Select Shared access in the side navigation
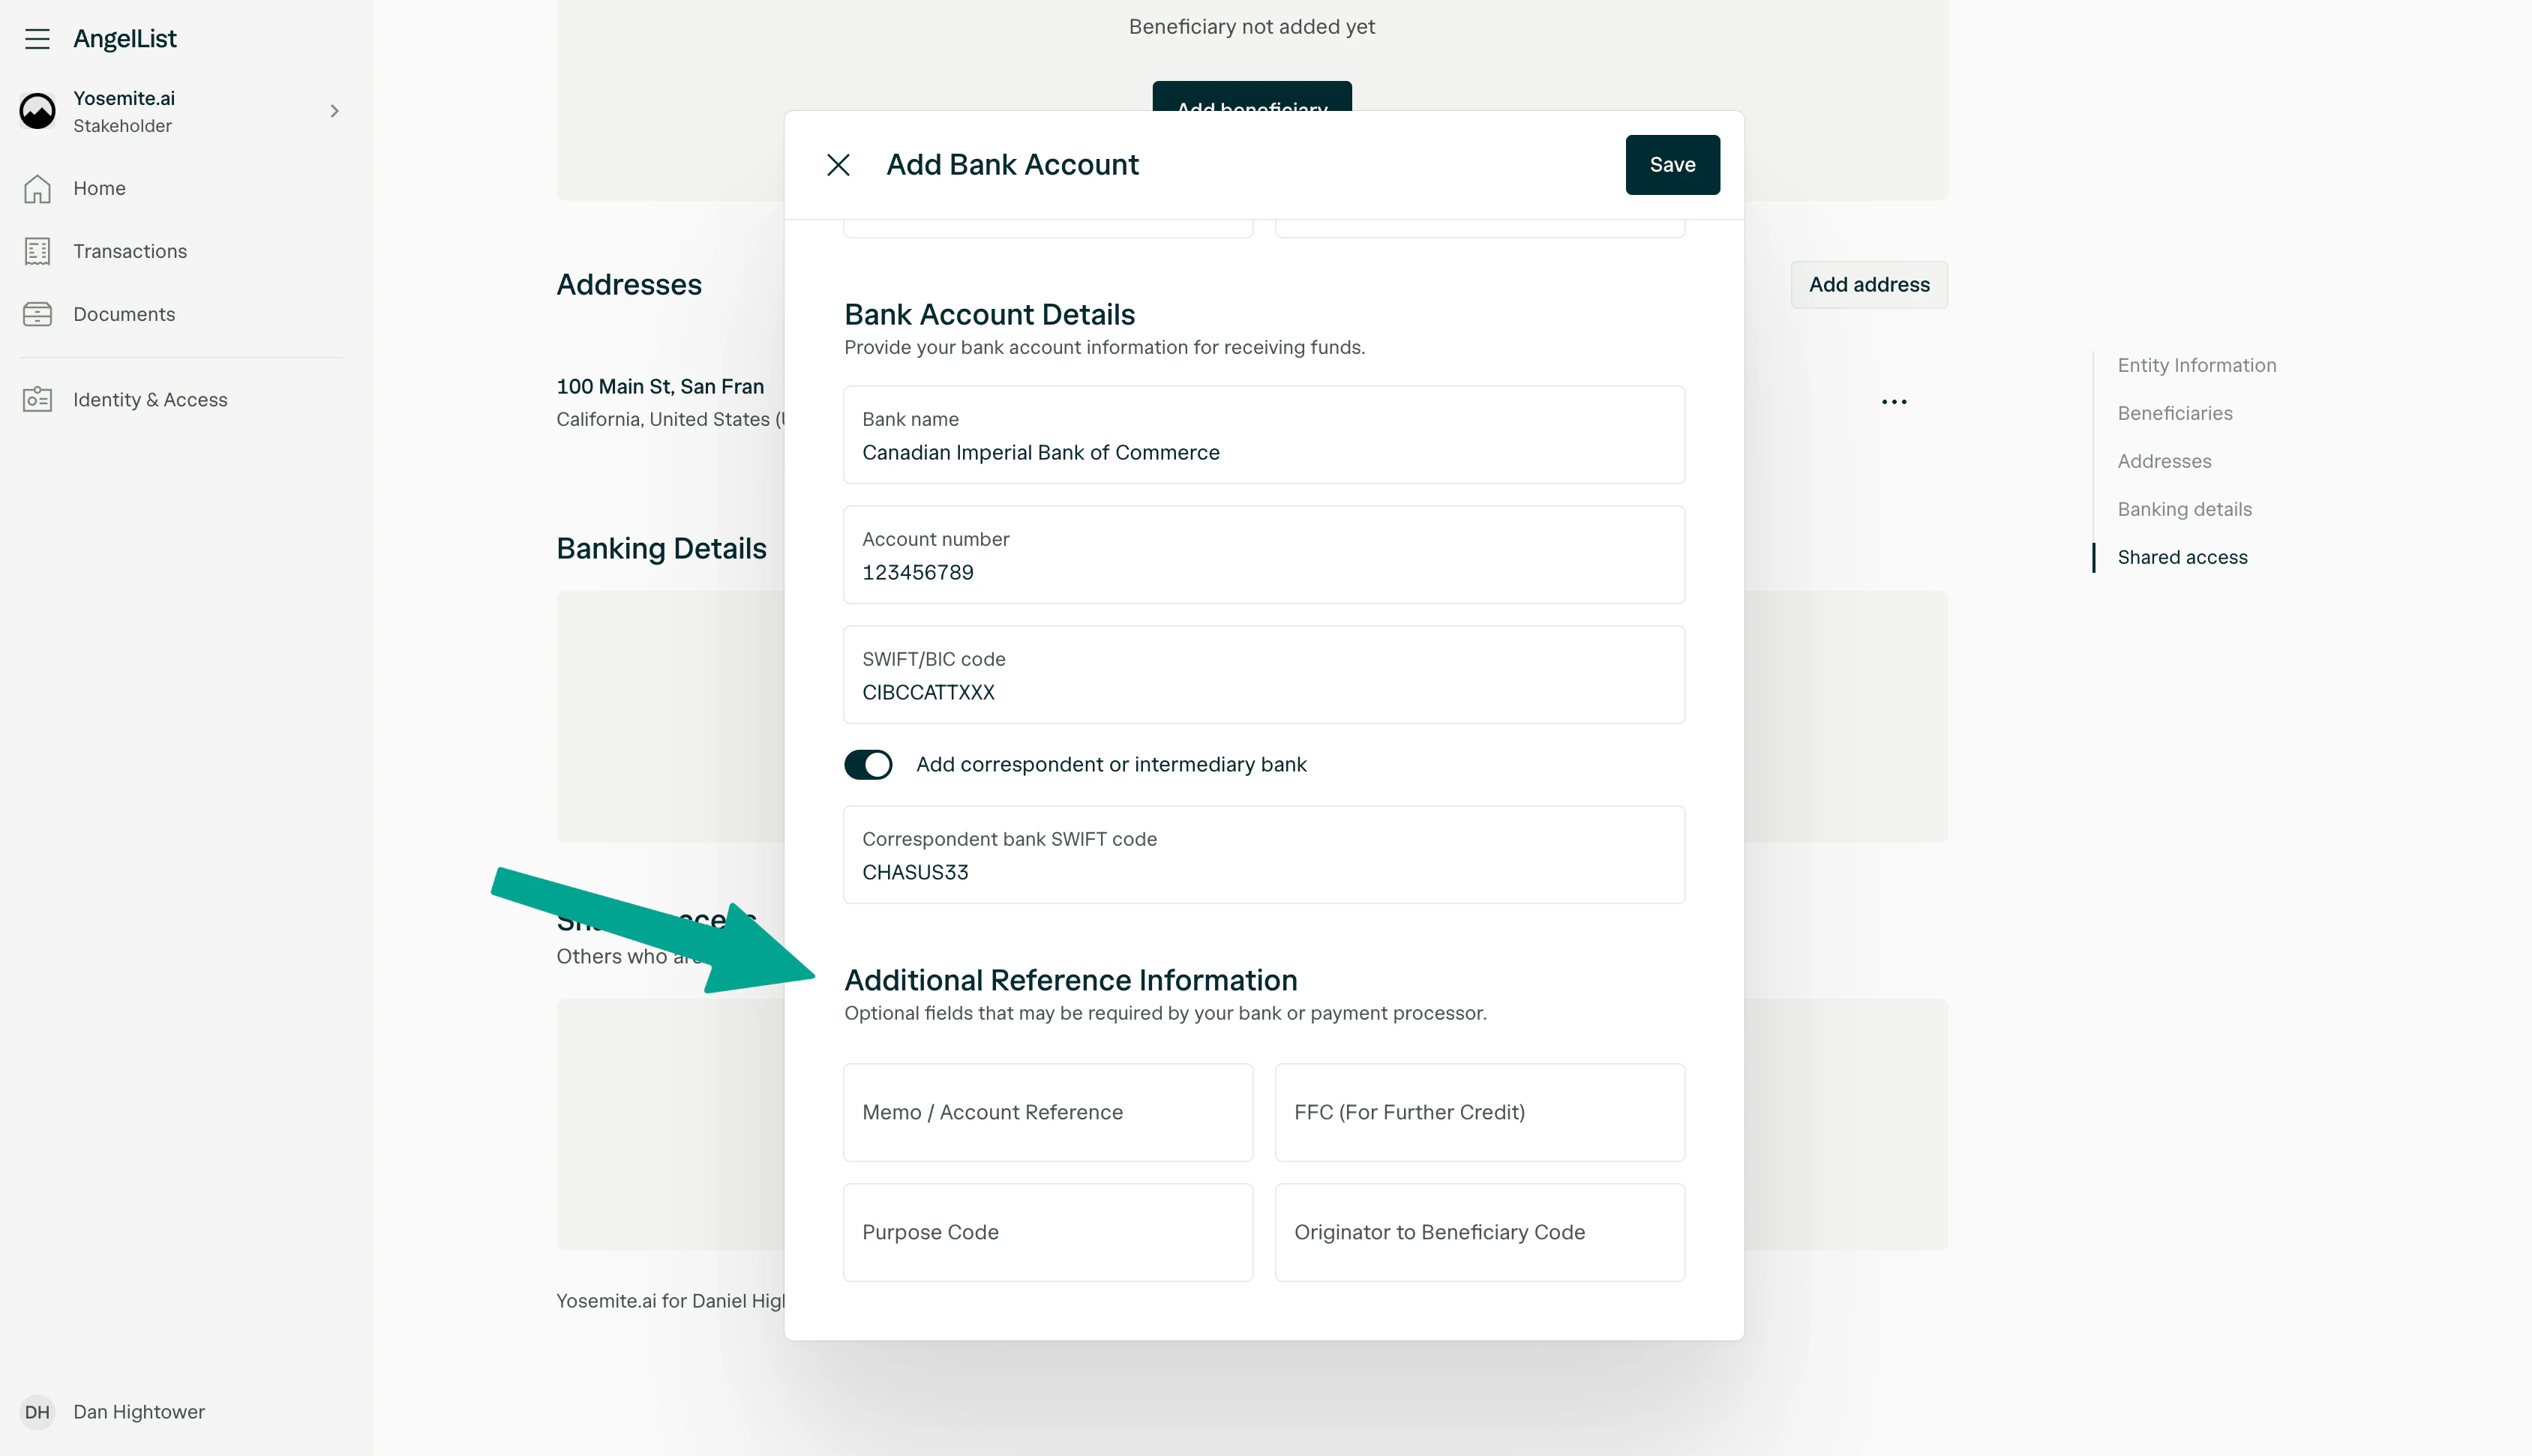Viewport: 2532px width, 1456px height. pos(2182,557)
